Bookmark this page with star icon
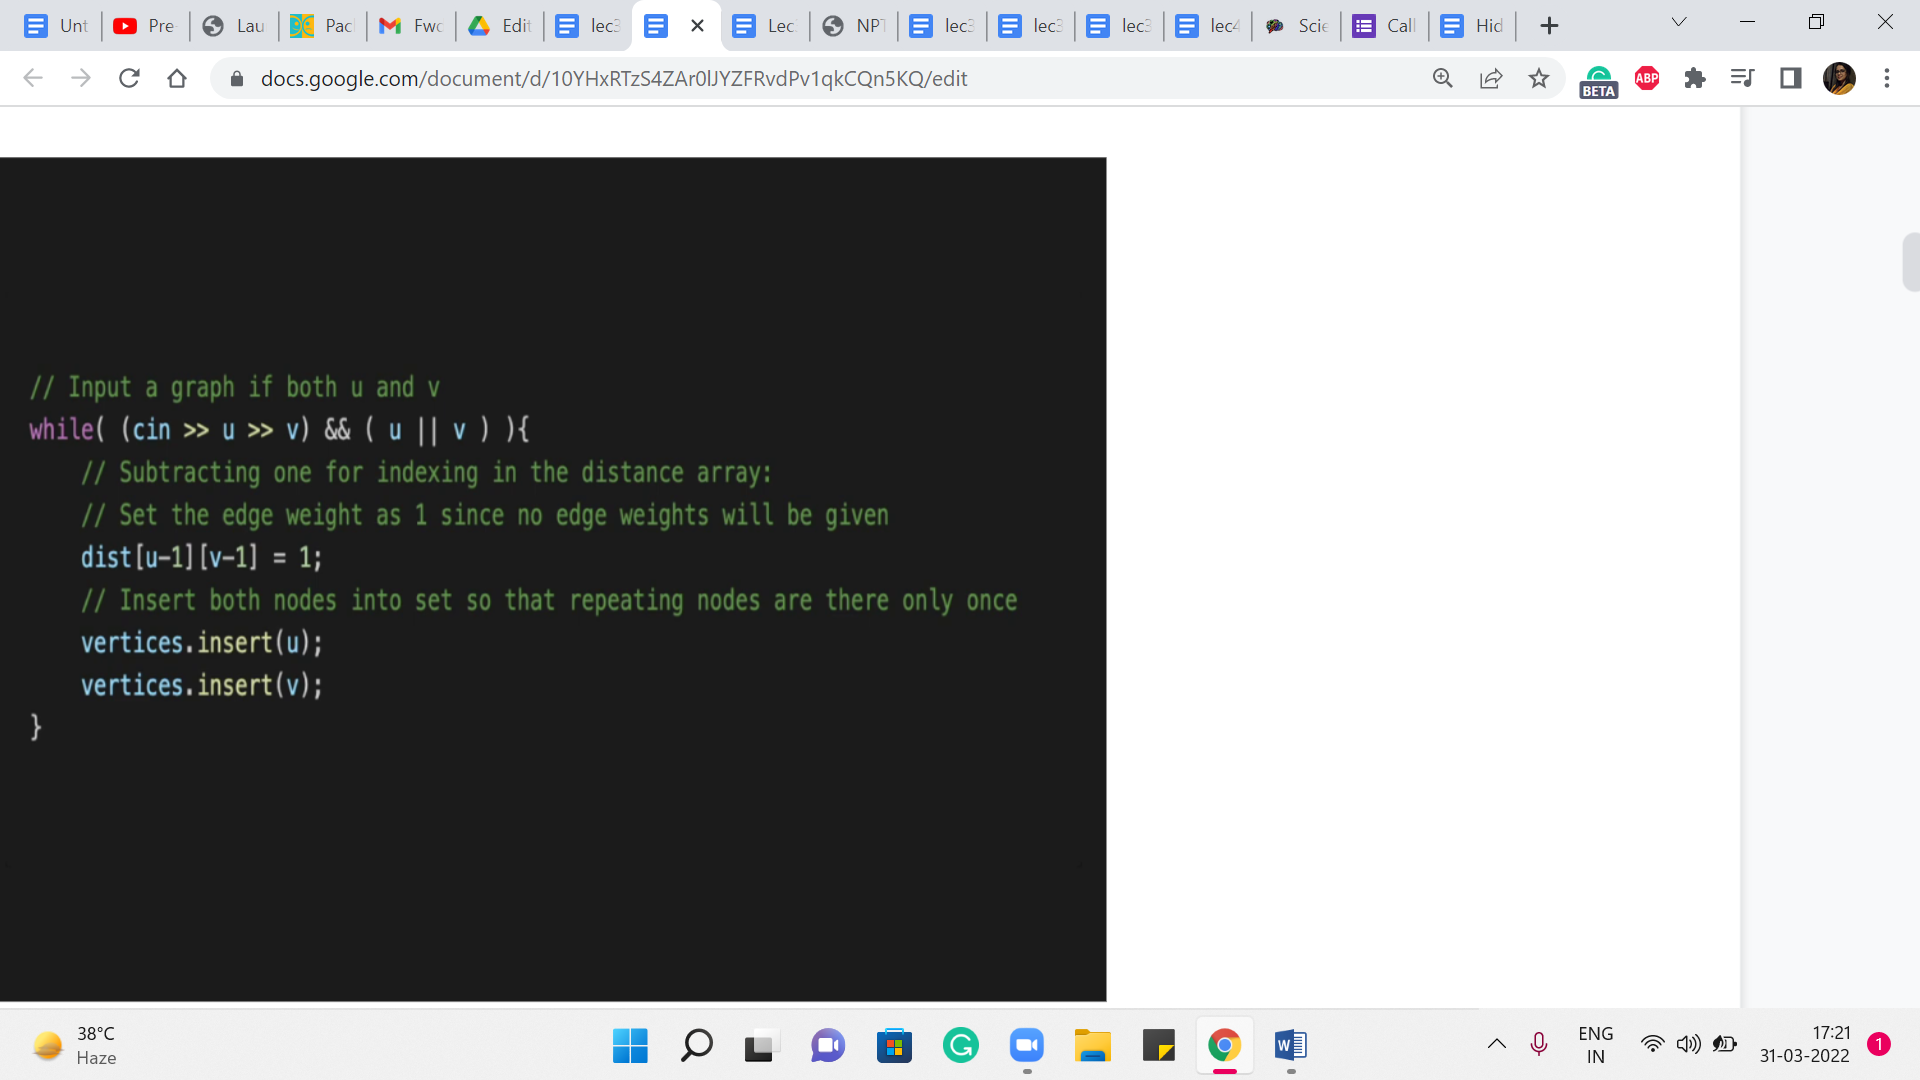Viewport: 1920px width, 1080px height. 1539,78
